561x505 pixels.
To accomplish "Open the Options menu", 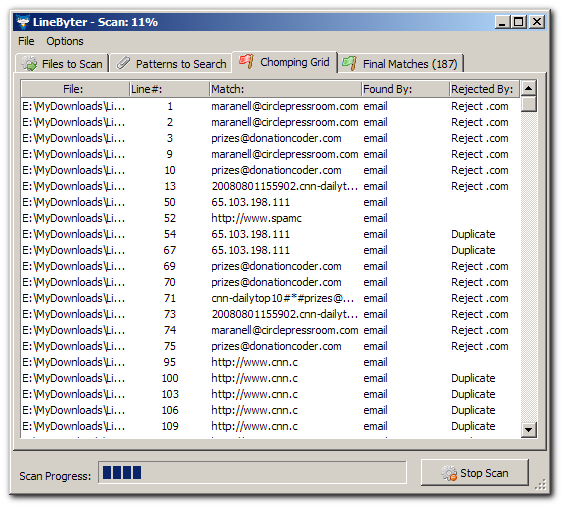I will (65, 41).
